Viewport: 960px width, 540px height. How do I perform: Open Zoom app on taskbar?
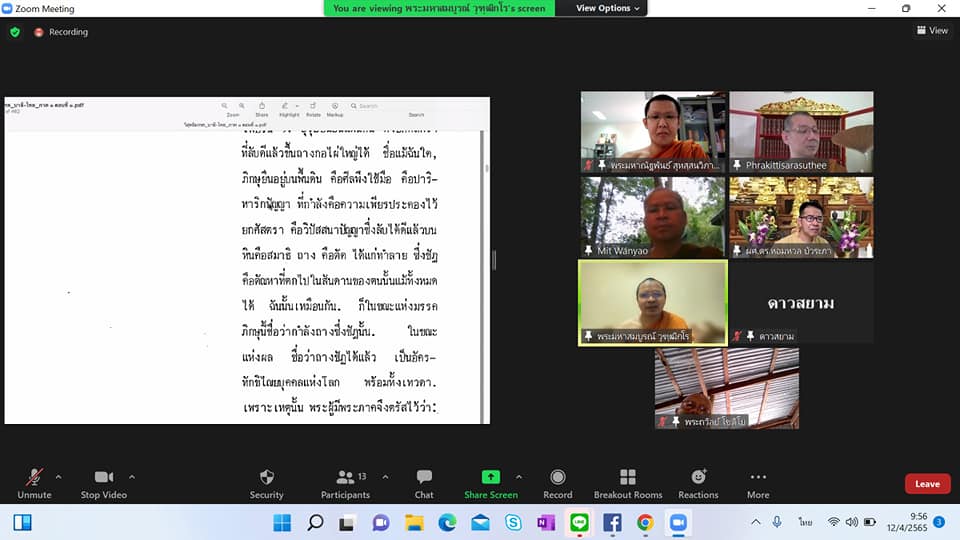tap(678, 523)
